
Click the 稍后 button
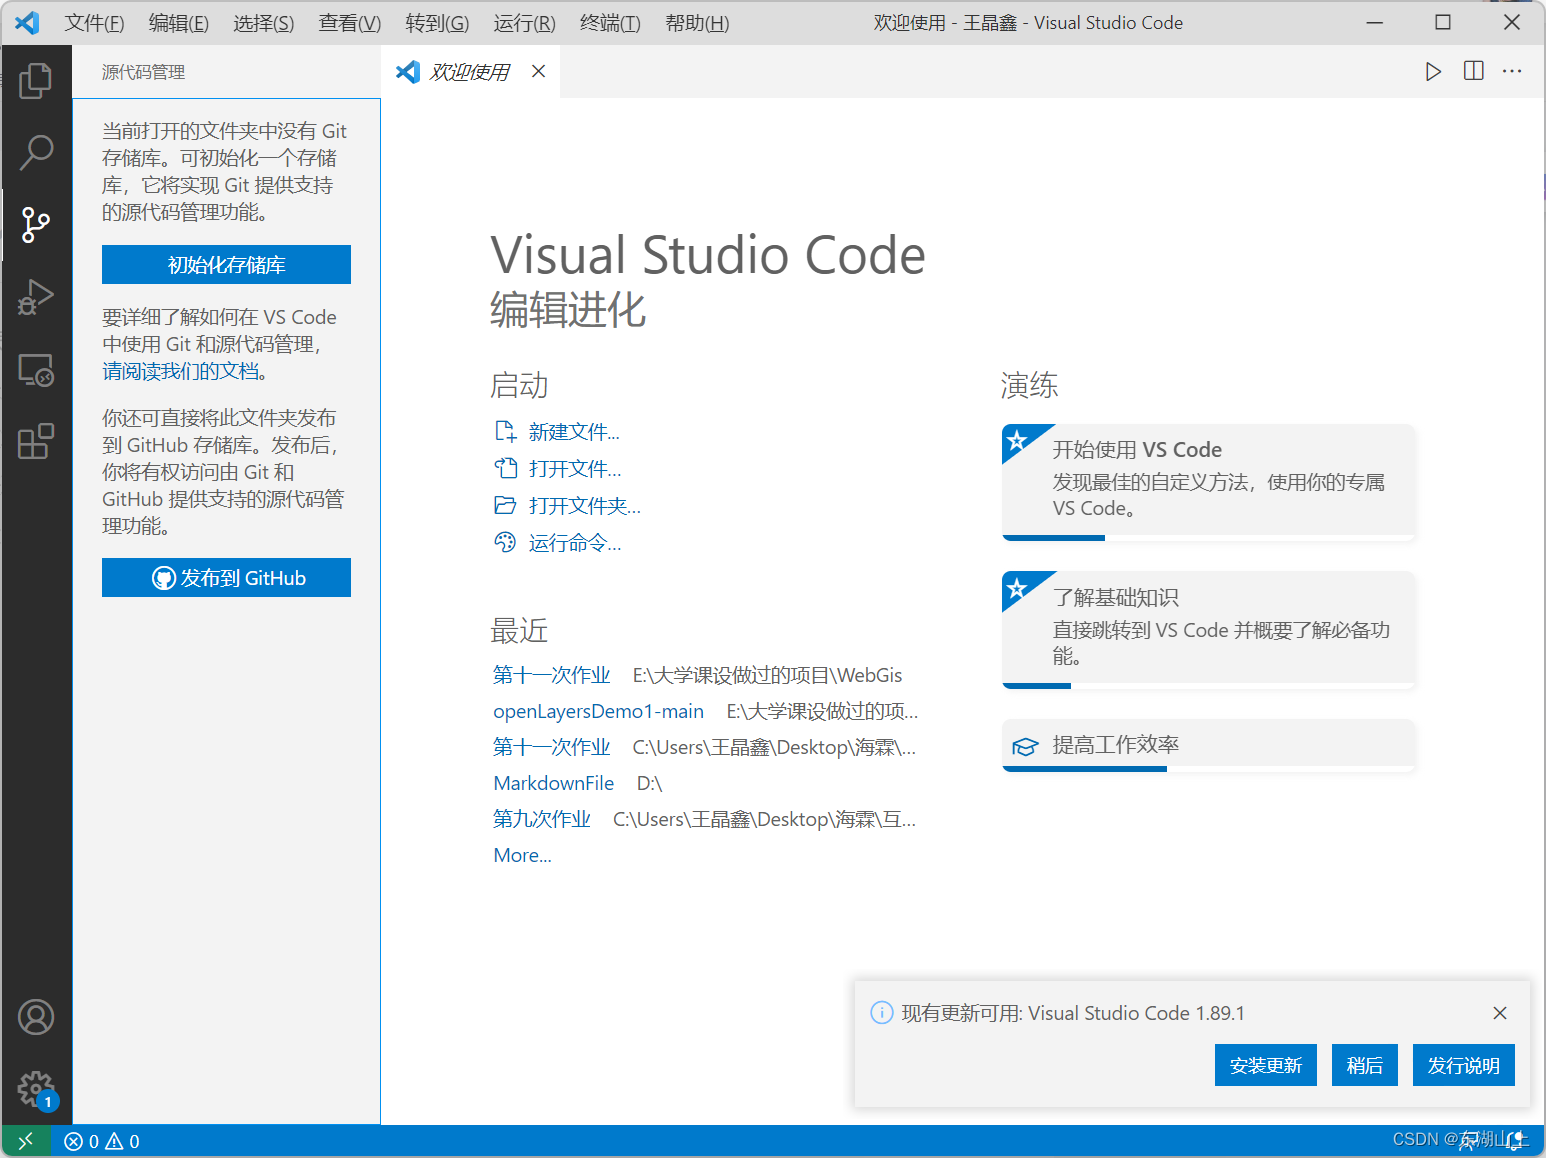[x=1364, y=1065]
